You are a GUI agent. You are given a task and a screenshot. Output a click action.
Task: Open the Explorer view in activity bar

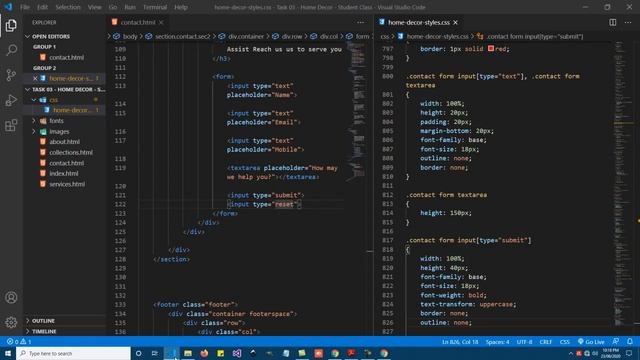pos(11,25)
